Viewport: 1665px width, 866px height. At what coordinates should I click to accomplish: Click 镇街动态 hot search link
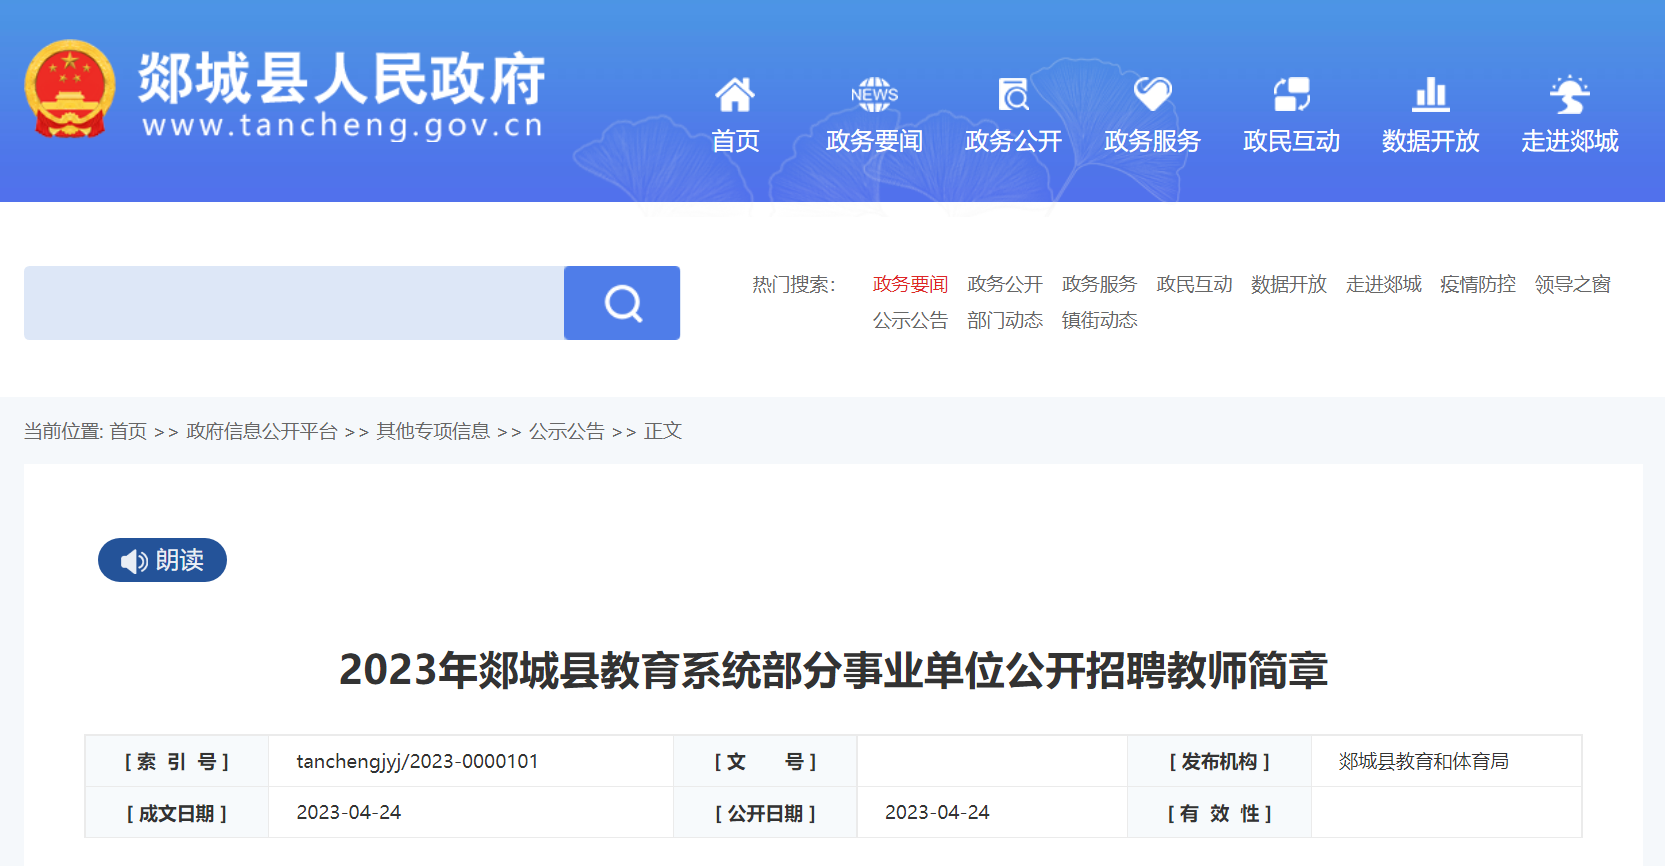tap(1099, 321)
